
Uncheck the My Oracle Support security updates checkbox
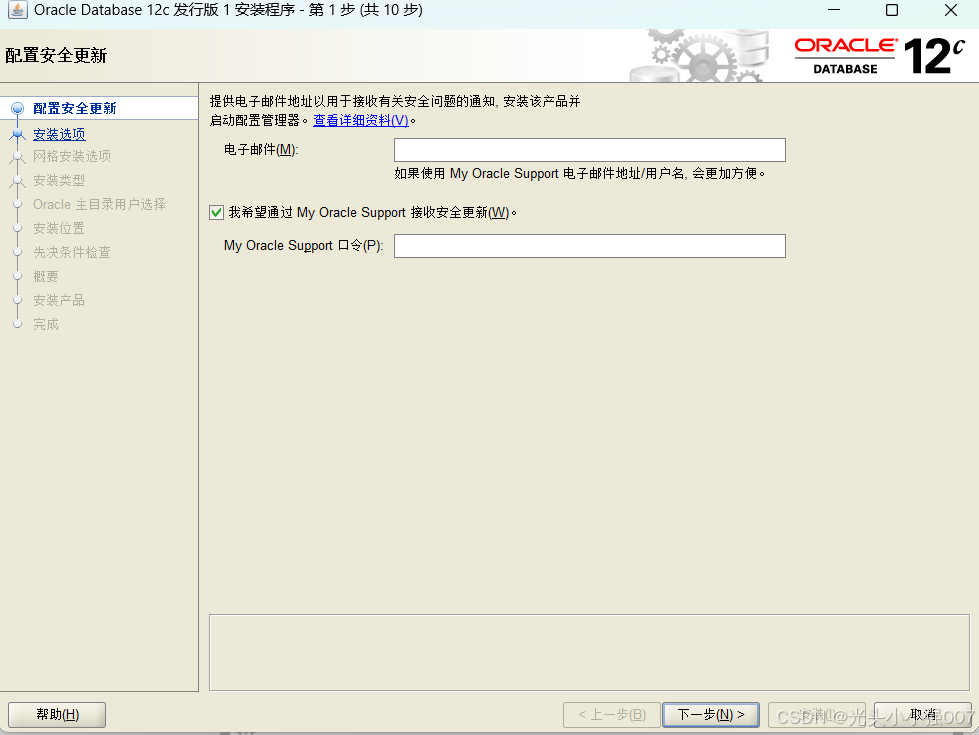[217, 212]
